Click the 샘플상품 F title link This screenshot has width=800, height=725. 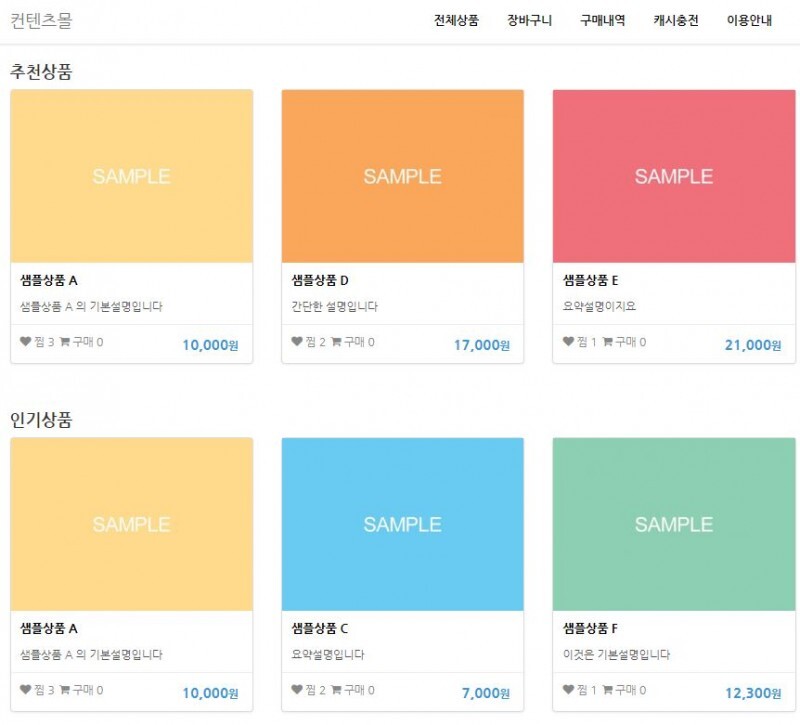[590, 628]
